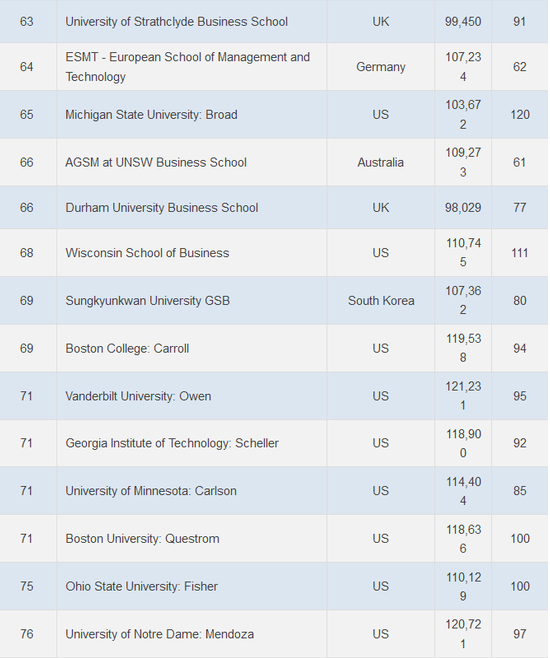Click Vanderbilt University: Owen entry

coord(138,396)
